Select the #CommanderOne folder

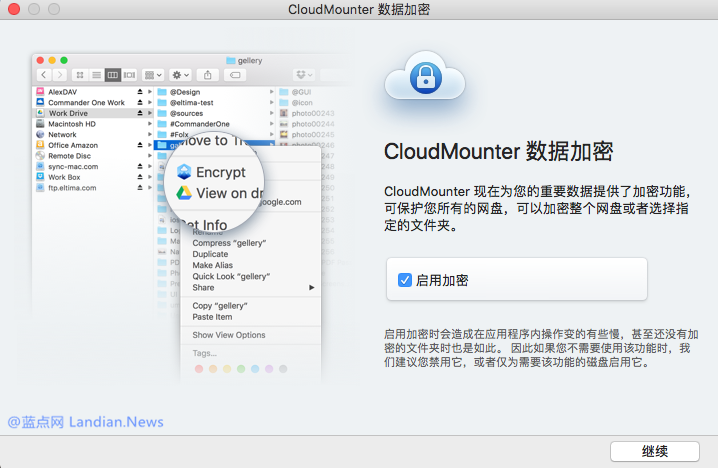(215, 124)
